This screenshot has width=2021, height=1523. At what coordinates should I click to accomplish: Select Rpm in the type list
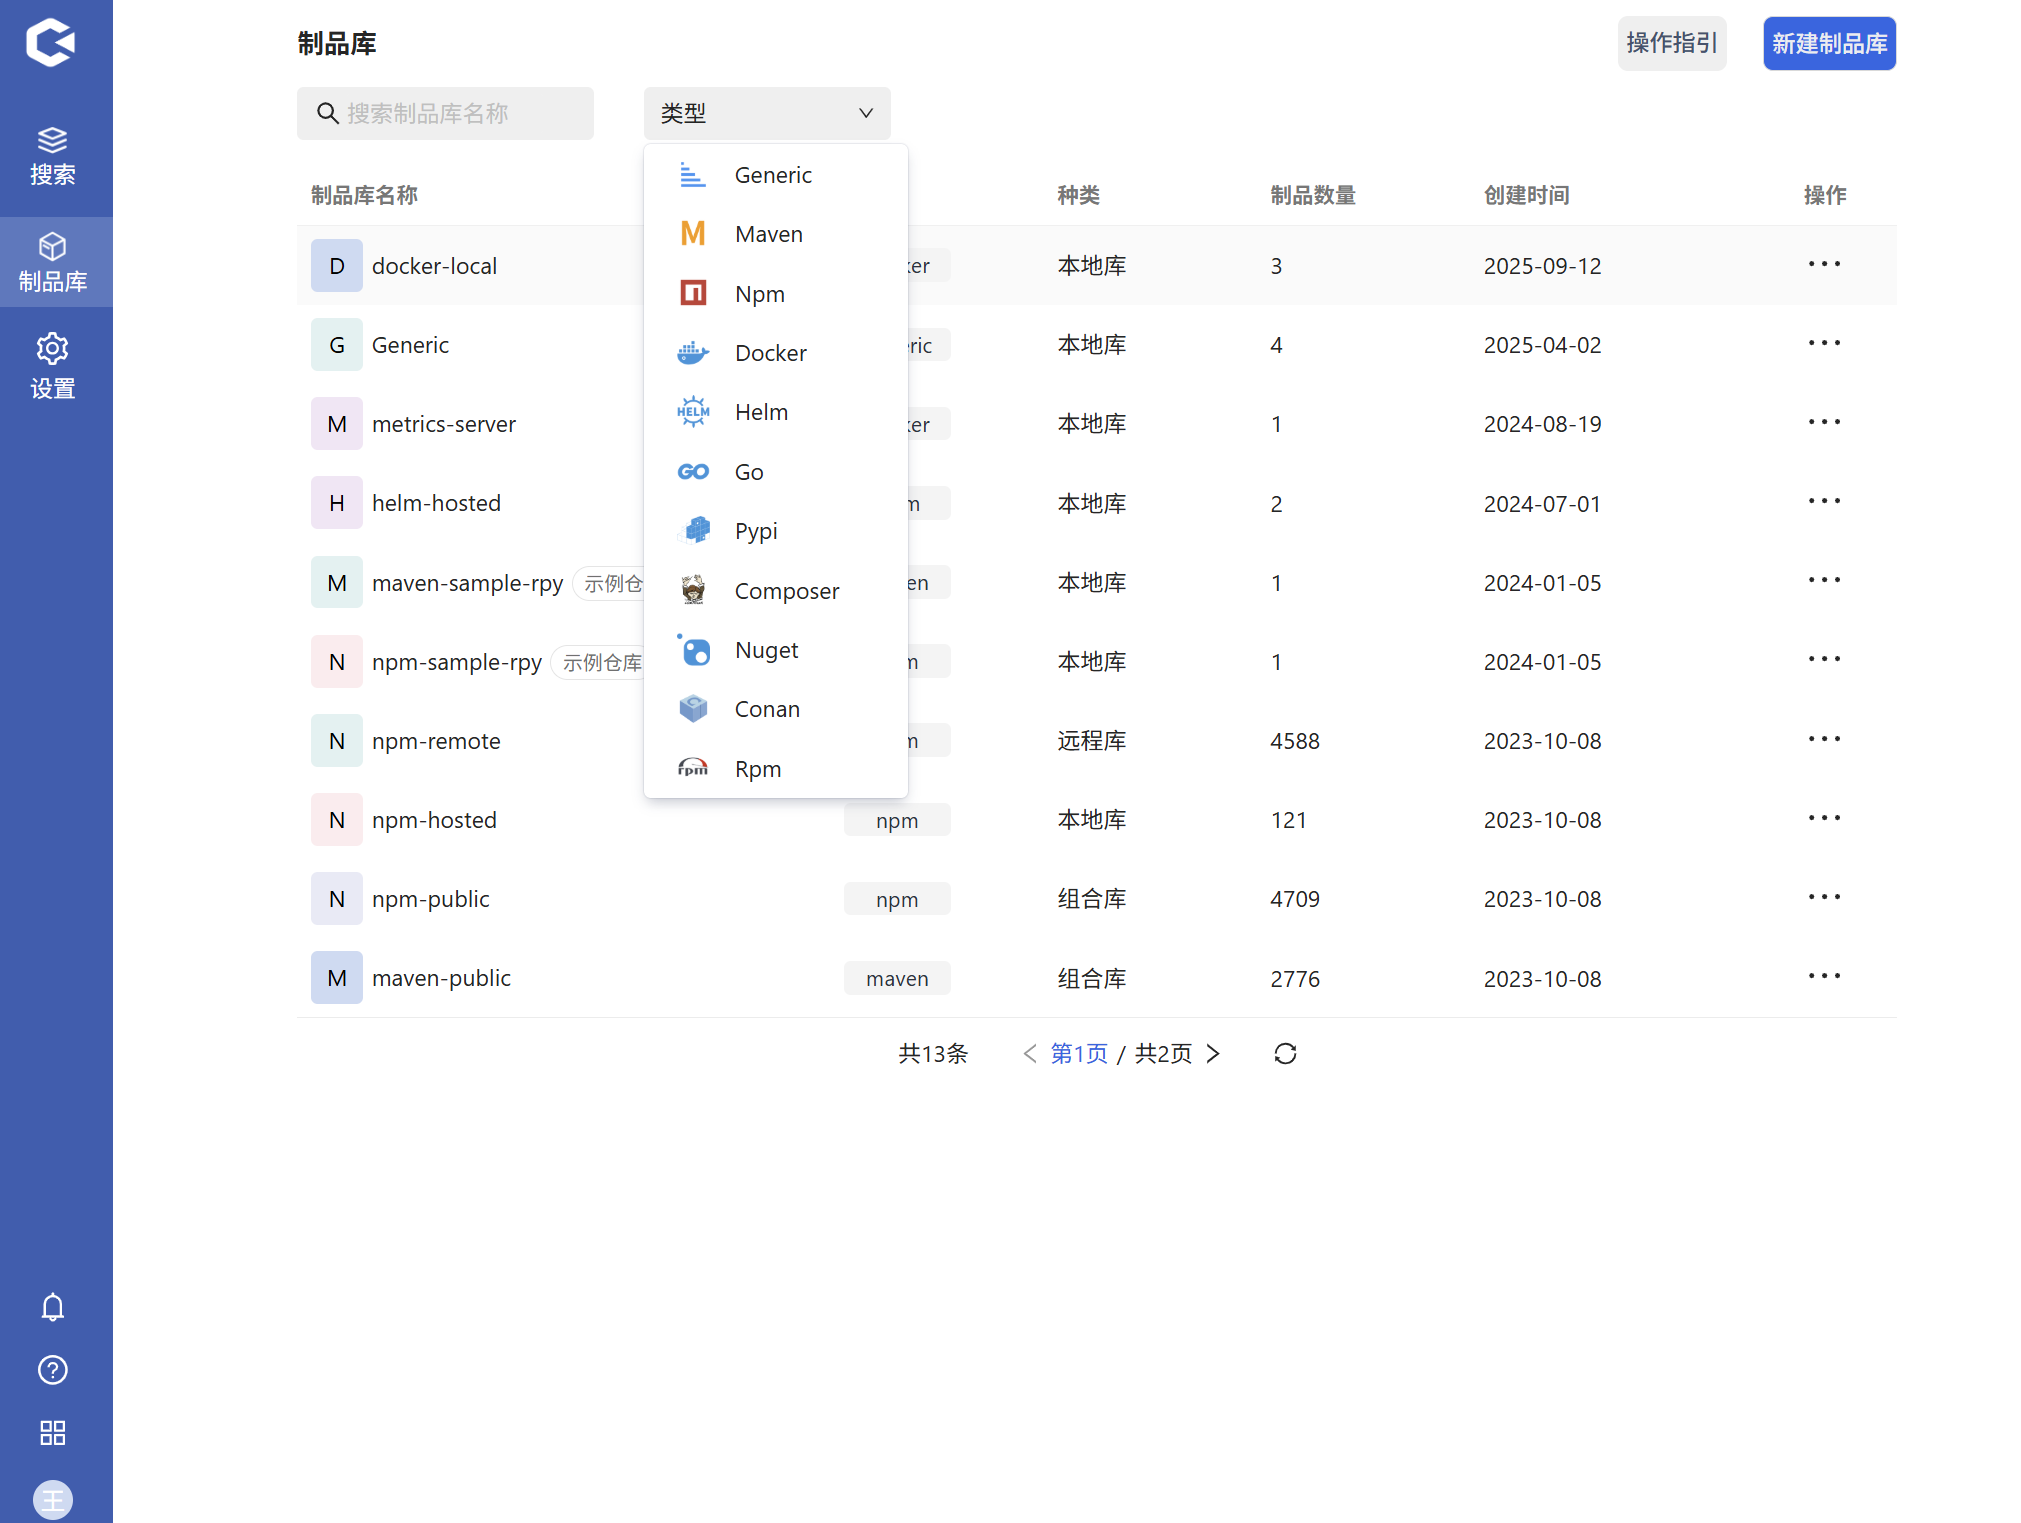click(x=757, y=769)
